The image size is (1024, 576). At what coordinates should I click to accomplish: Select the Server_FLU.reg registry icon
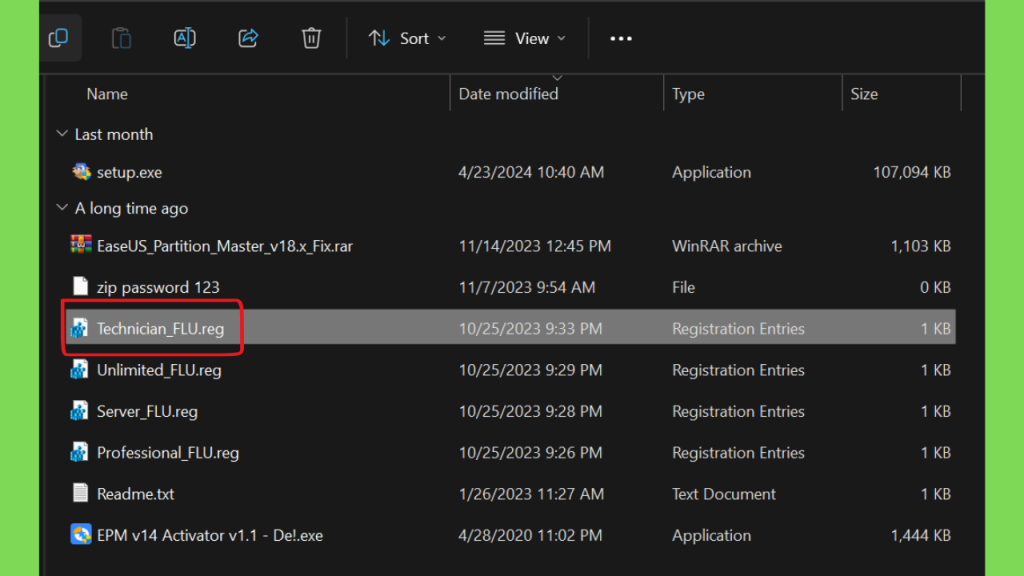point(80,411)
